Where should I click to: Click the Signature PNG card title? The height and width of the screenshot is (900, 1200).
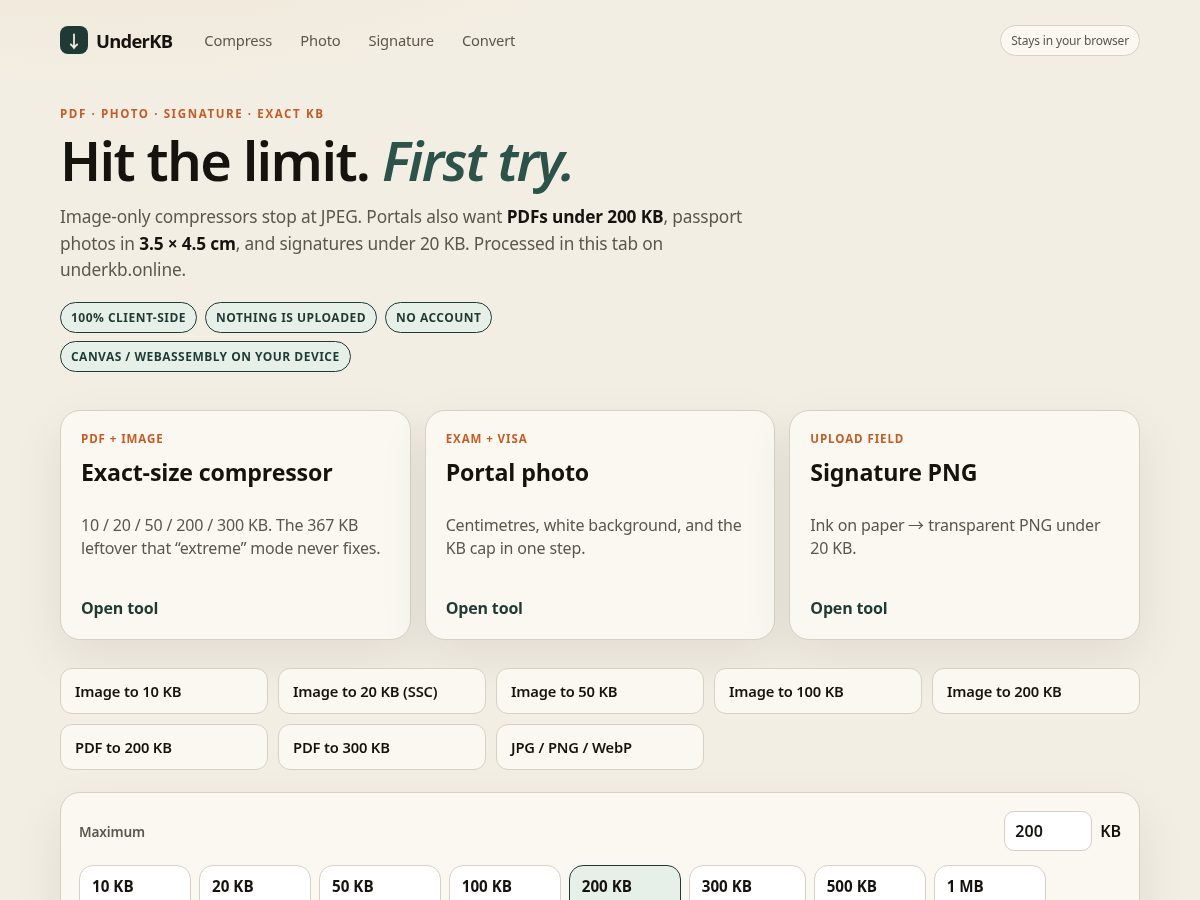[893, 472]
